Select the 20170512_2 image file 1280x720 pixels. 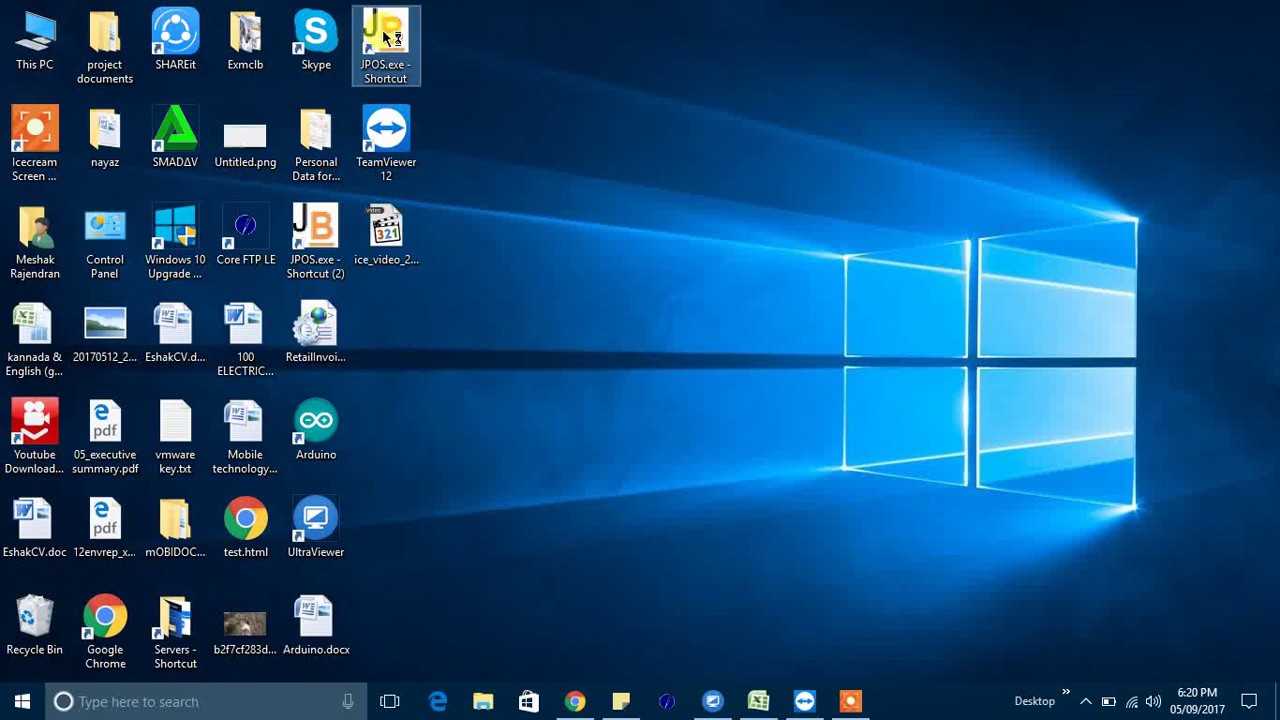pyautogui.click(x=105, y=334)
